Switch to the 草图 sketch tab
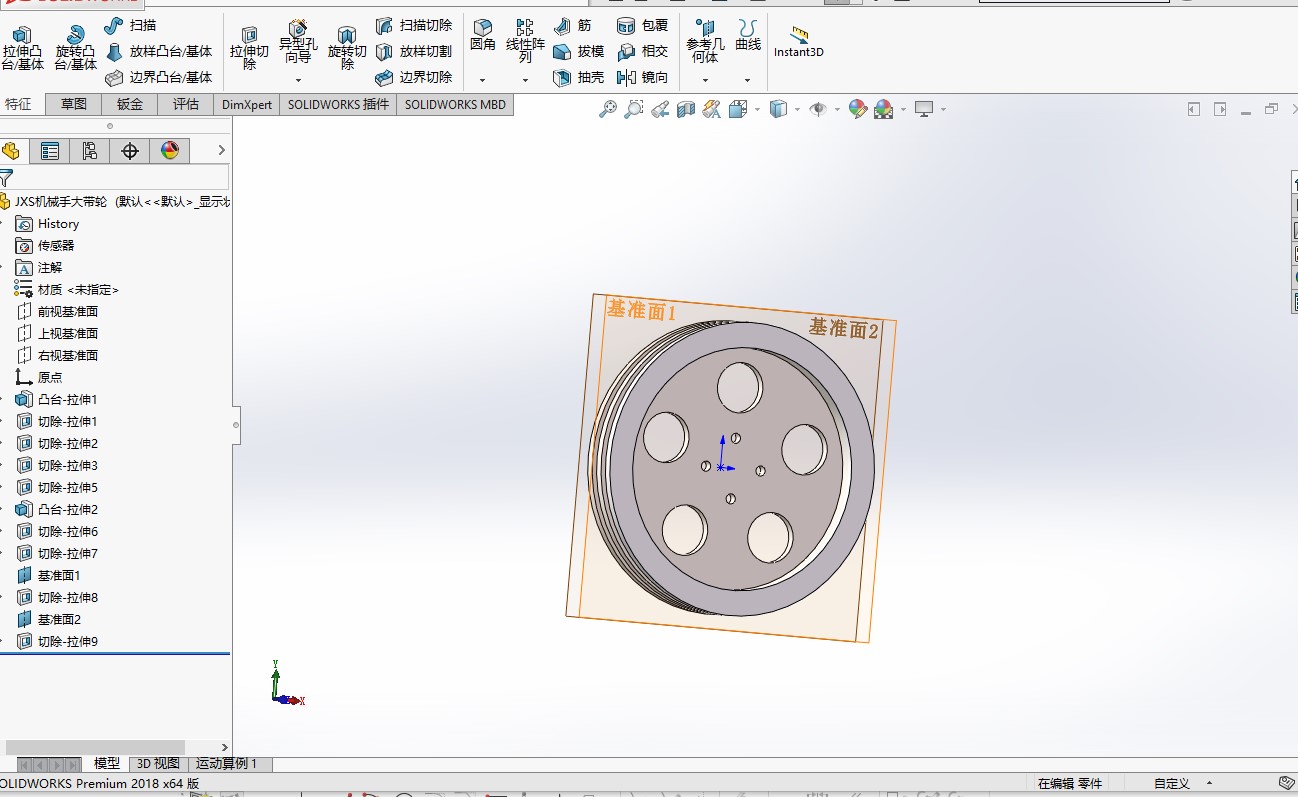 [74, 104]
